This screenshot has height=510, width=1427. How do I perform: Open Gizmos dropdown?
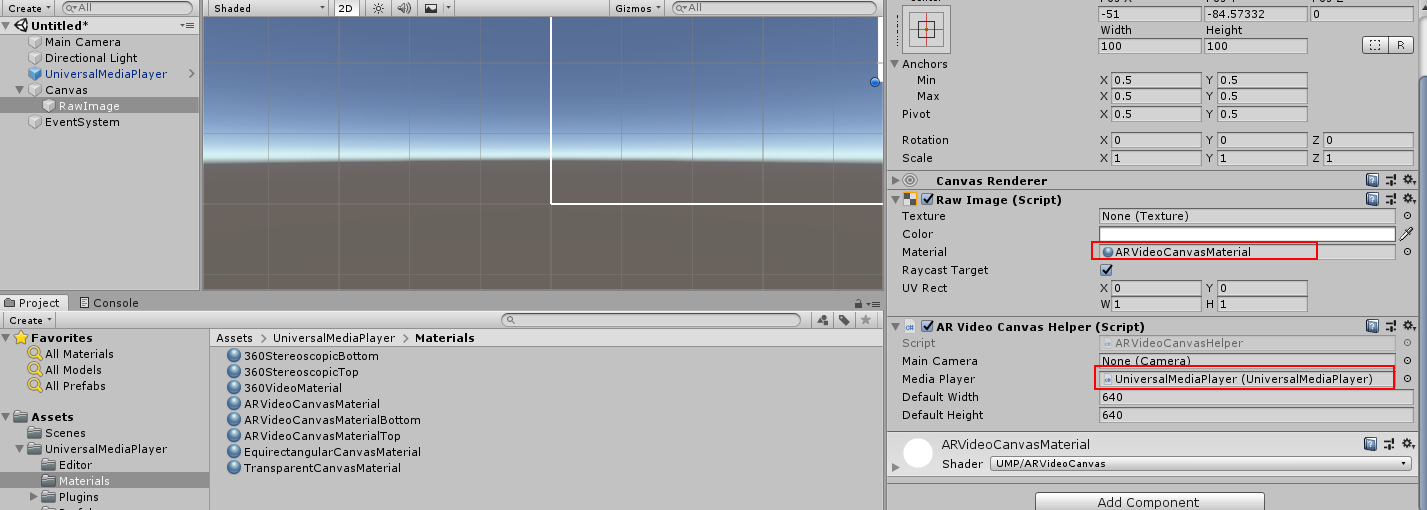637,8
